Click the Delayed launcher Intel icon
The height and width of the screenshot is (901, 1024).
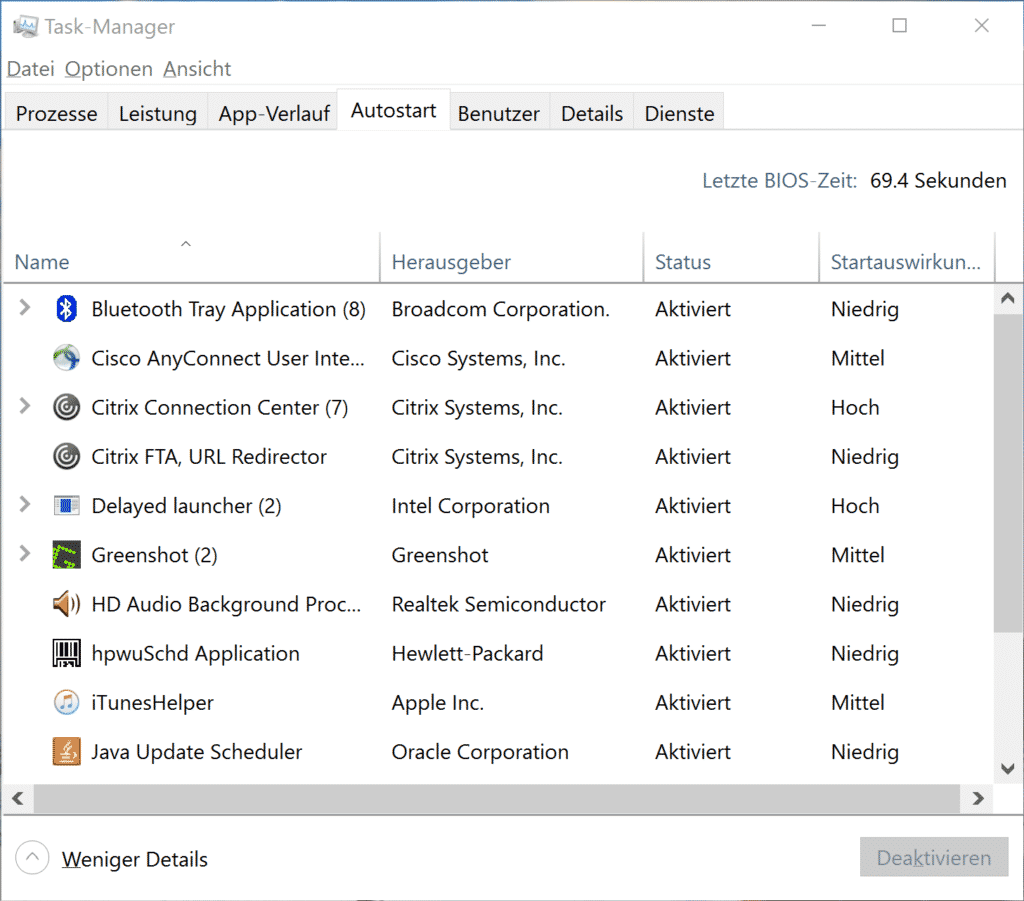coord(66,505)
